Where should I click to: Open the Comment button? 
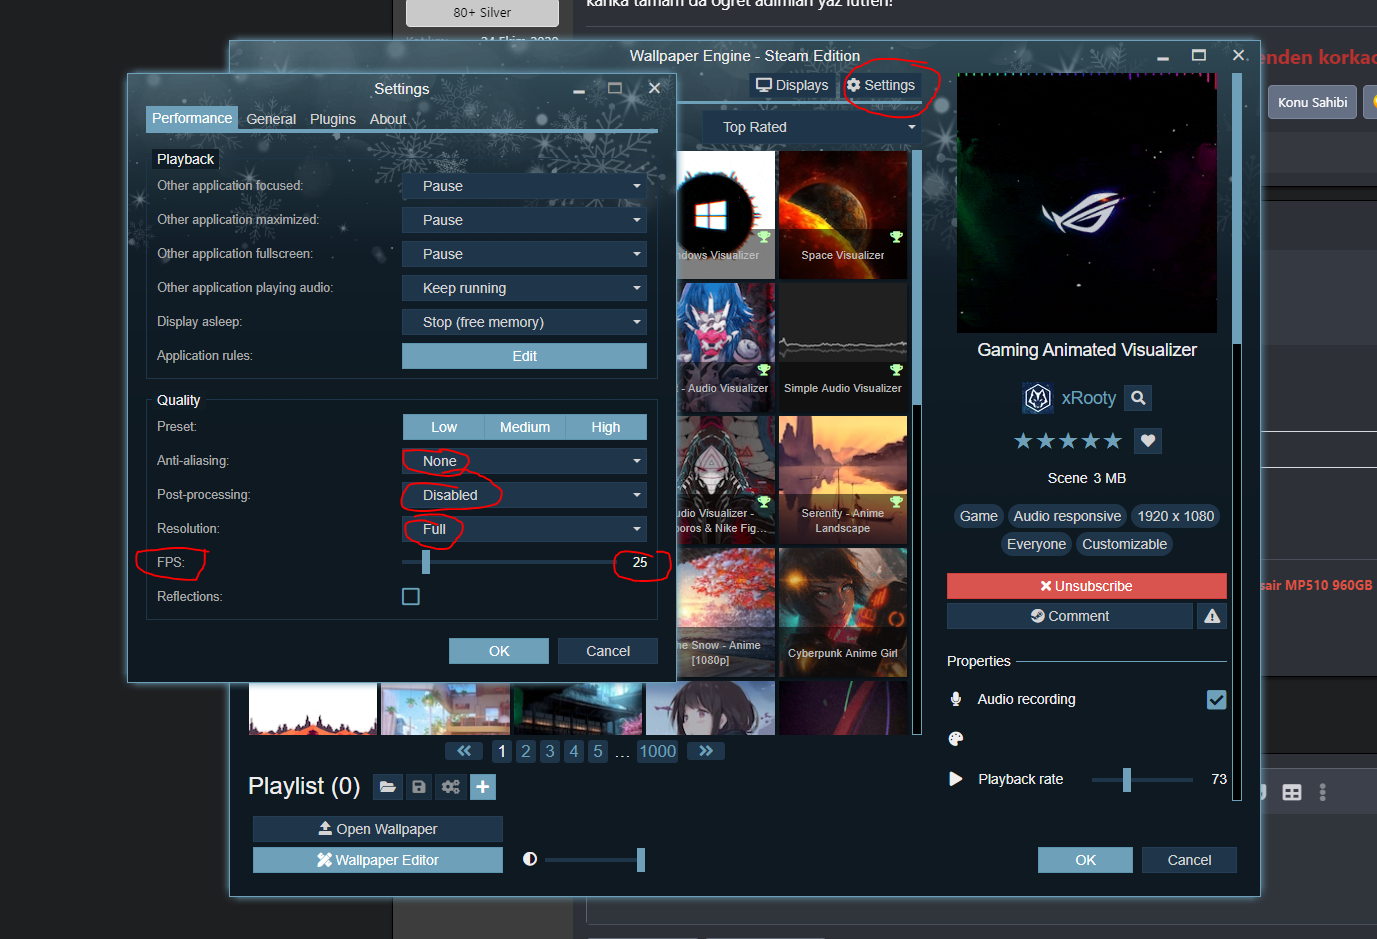pos(1070,616)
